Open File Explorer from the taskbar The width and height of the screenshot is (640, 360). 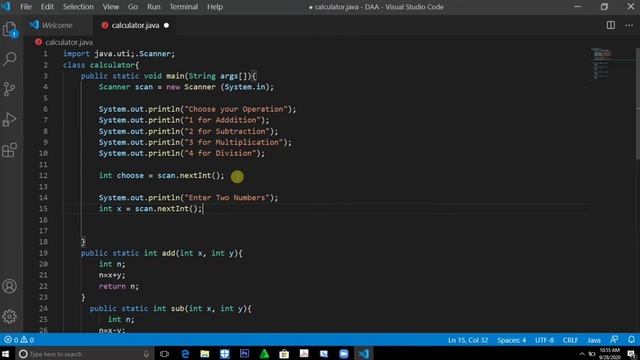coord(204,353)
